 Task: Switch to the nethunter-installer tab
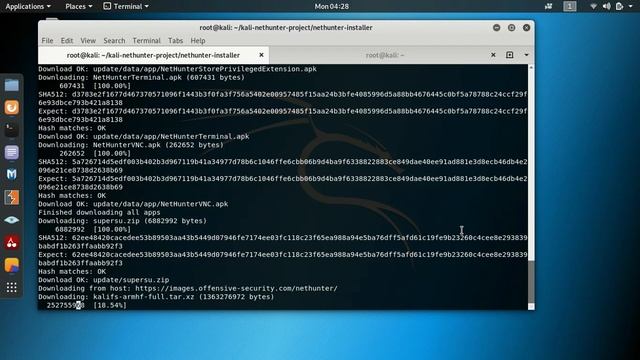[x=153, y=55]
